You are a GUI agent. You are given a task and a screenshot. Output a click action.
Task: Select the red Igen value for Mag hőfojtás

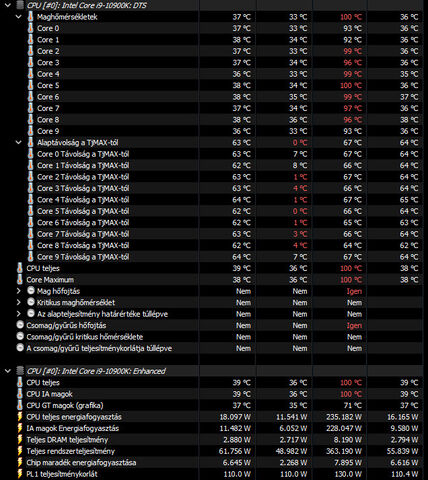click(x=354, y=291)
